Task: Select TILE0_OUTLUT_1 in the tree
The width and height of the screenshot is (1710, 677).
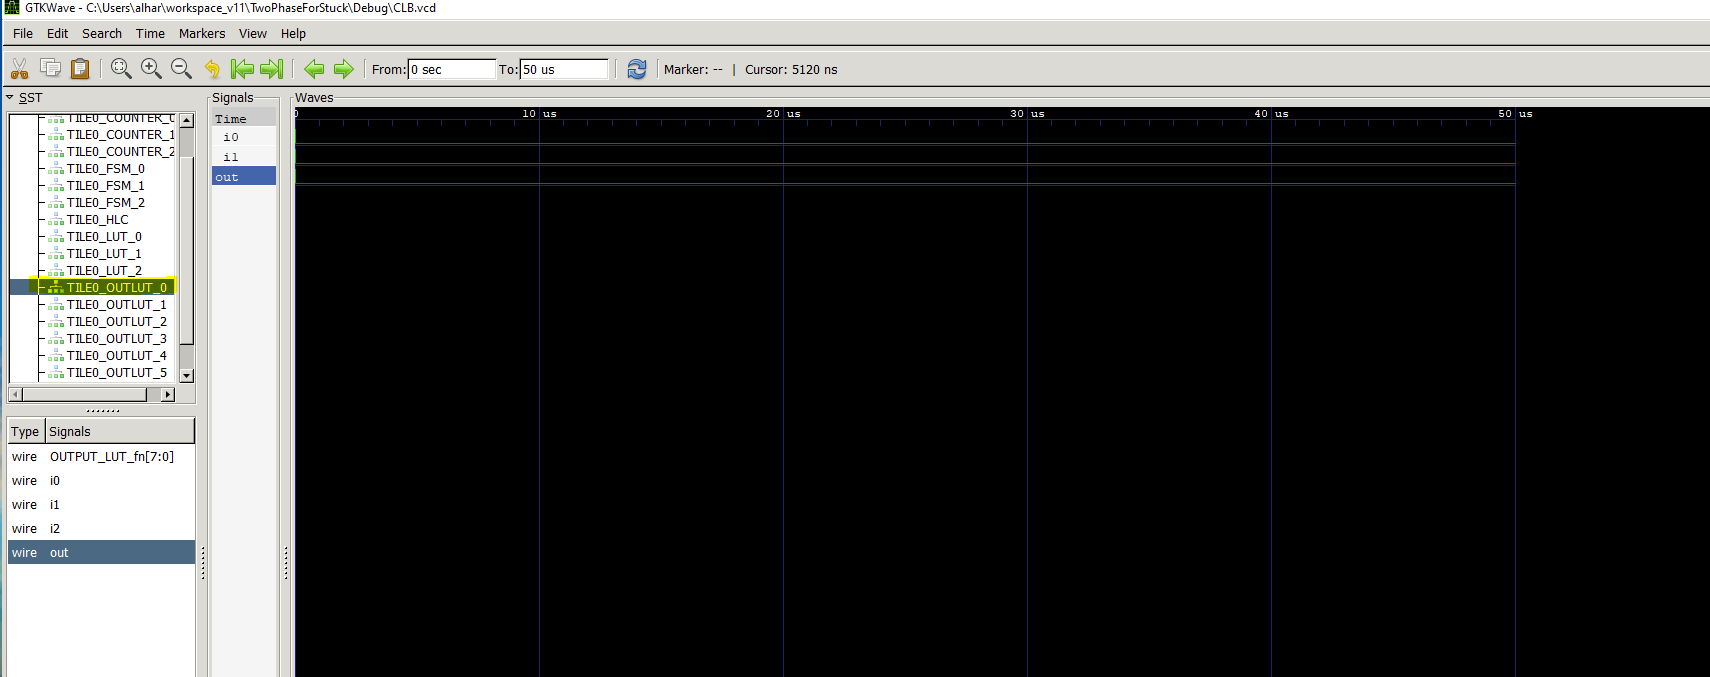Action: (117, 305)
